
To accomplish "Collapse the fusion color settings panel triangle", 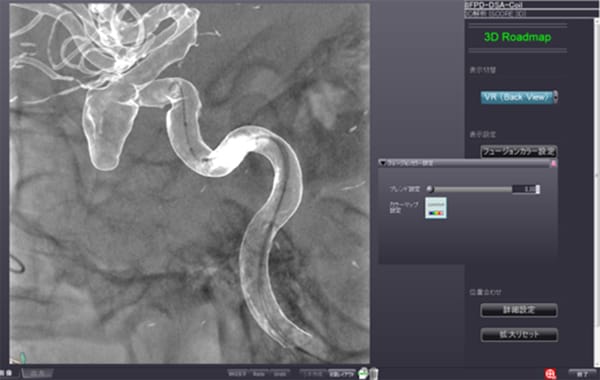I will tap(382, 163).
